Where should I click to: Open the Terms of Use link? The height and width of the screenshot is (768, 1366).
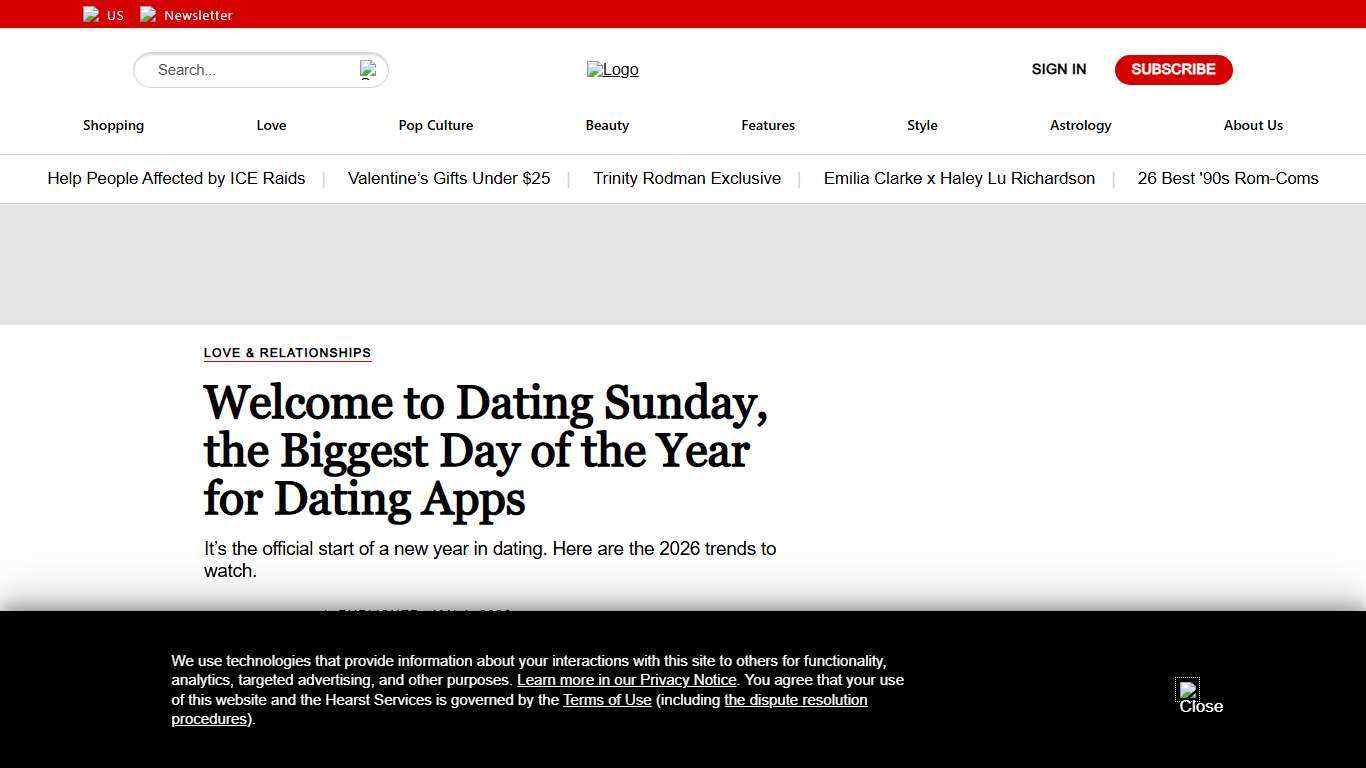[607, 699]
